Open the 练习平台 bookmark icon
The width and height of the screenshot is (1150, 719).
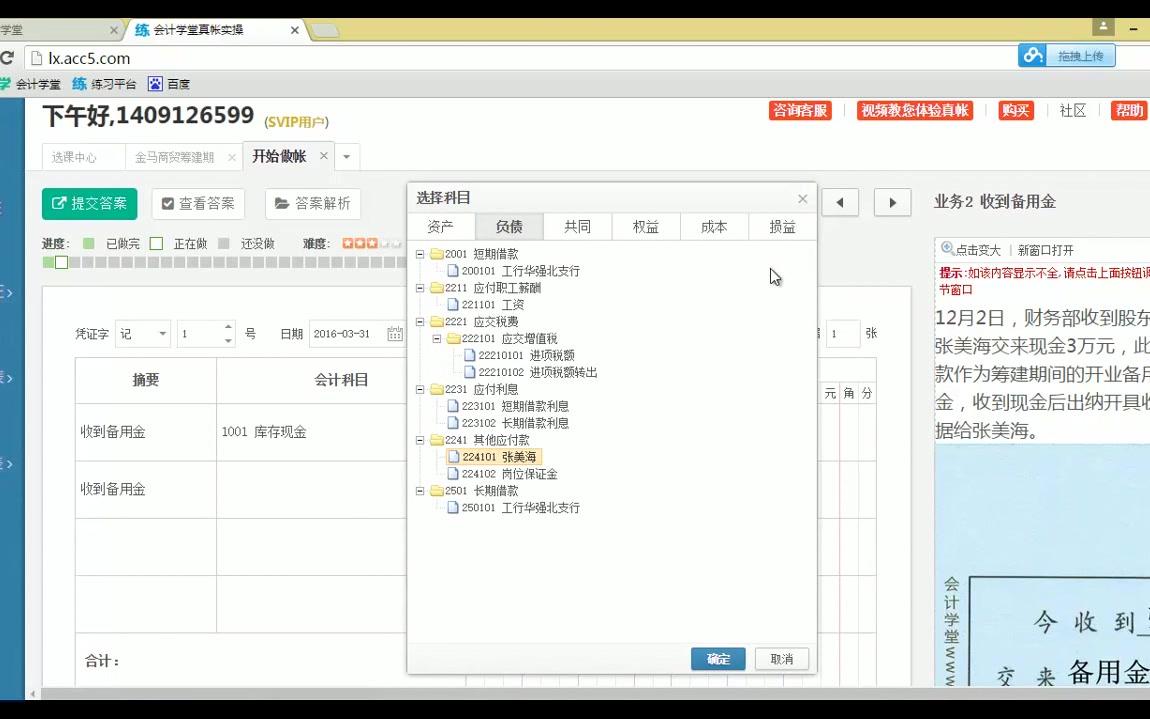(x=76, y=83)
